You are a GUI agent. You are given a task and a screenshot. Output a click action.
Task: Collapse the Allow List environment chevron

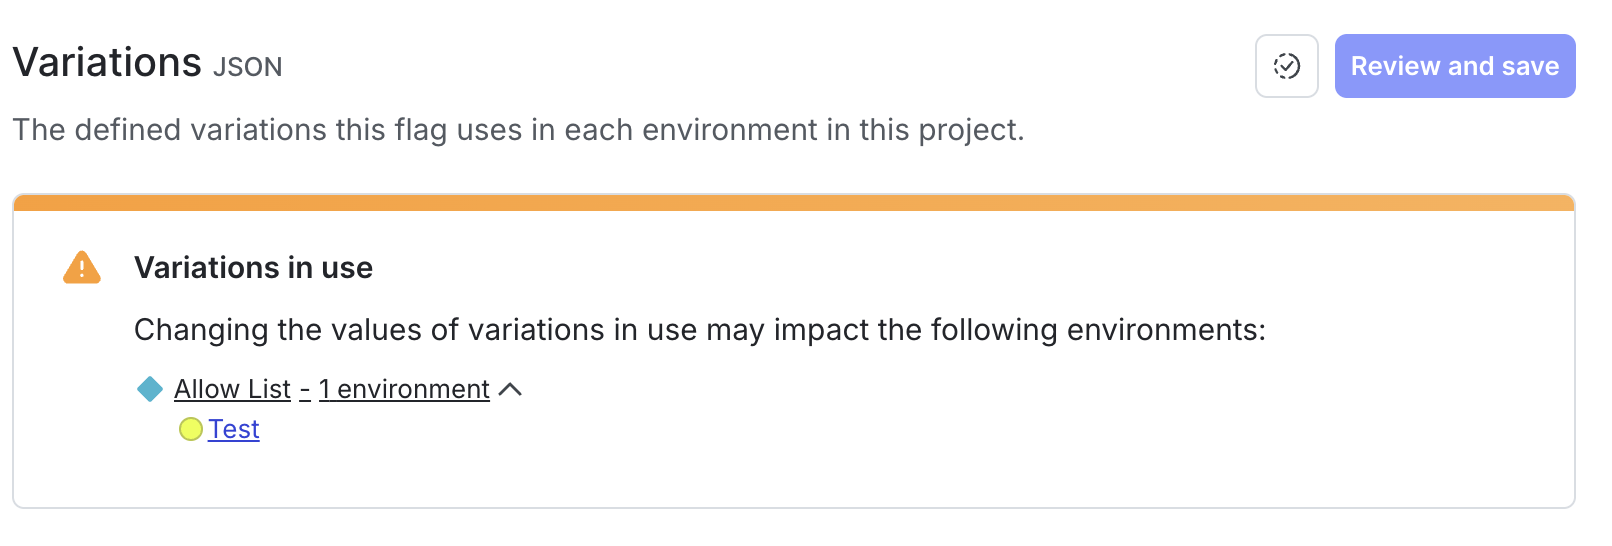pos(510,389)
